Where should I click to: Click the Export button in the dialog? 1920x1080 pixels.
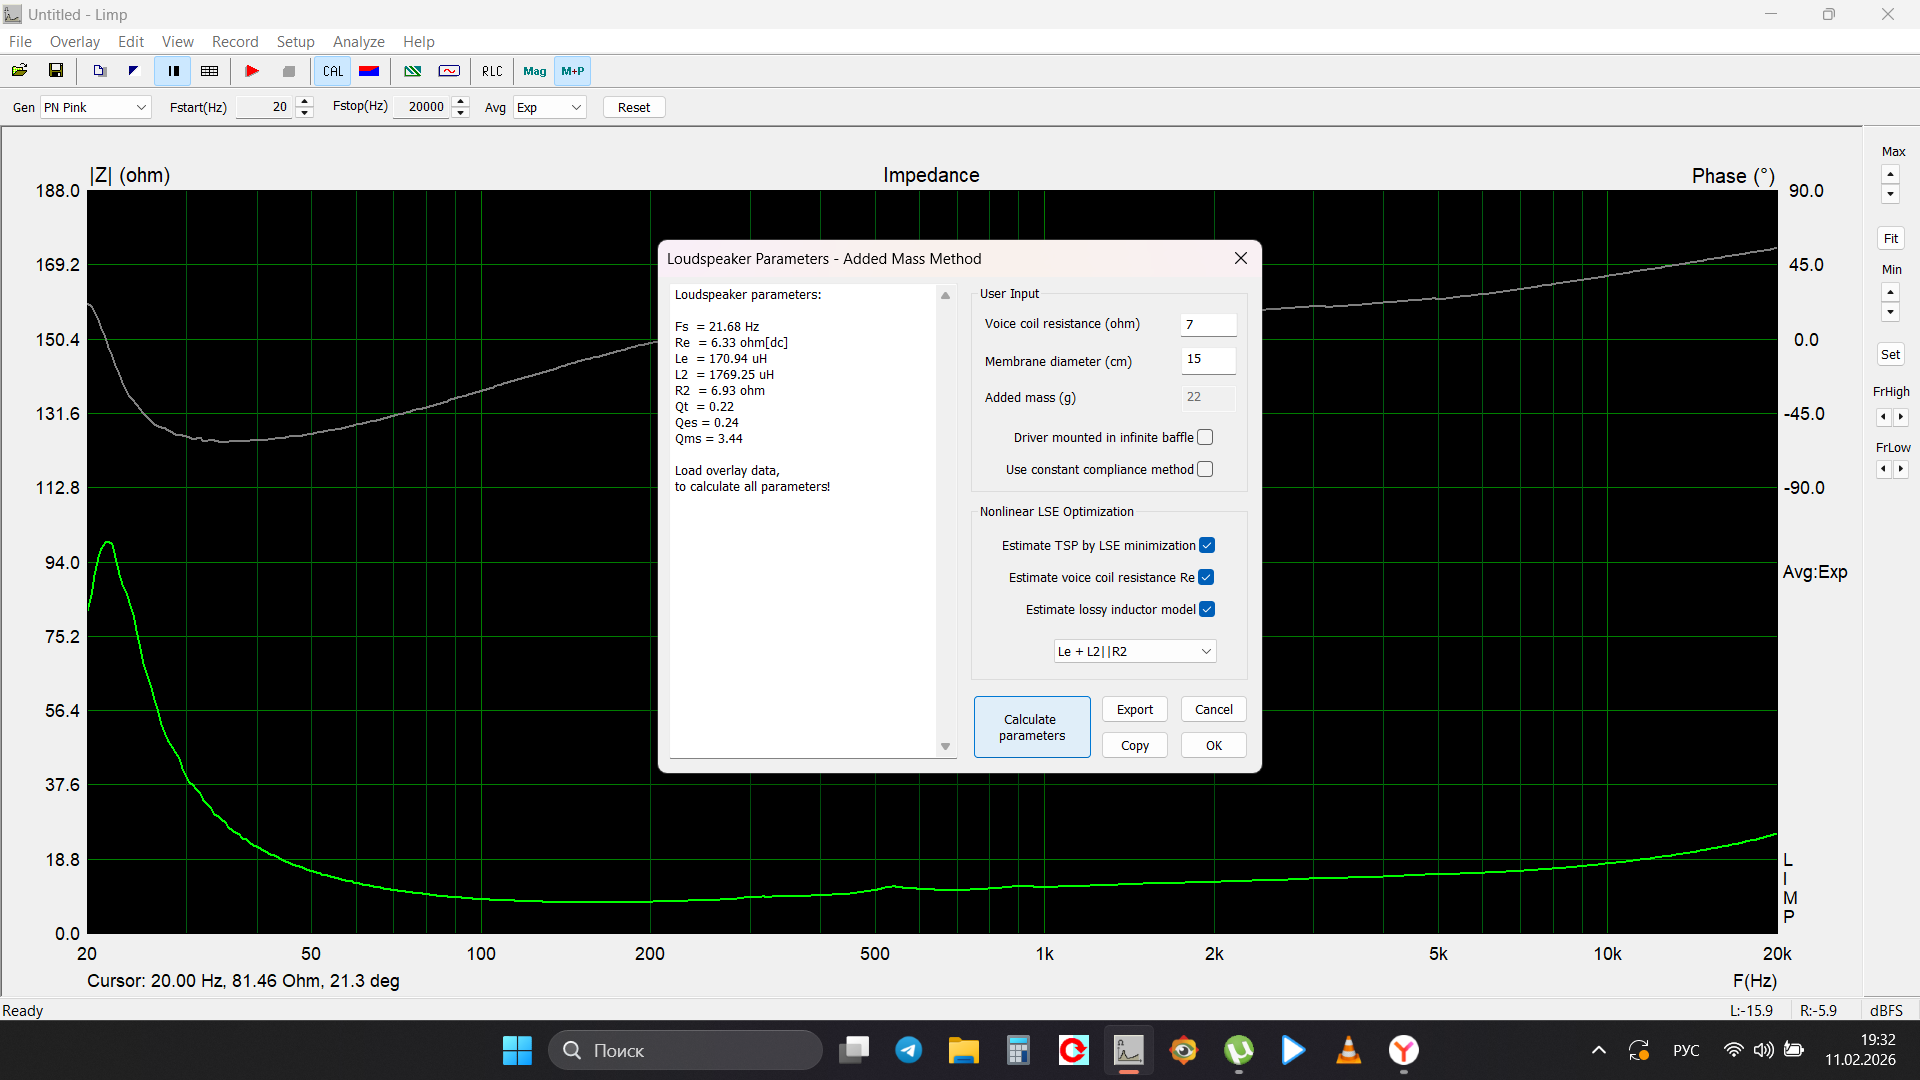pos(1135,709)
